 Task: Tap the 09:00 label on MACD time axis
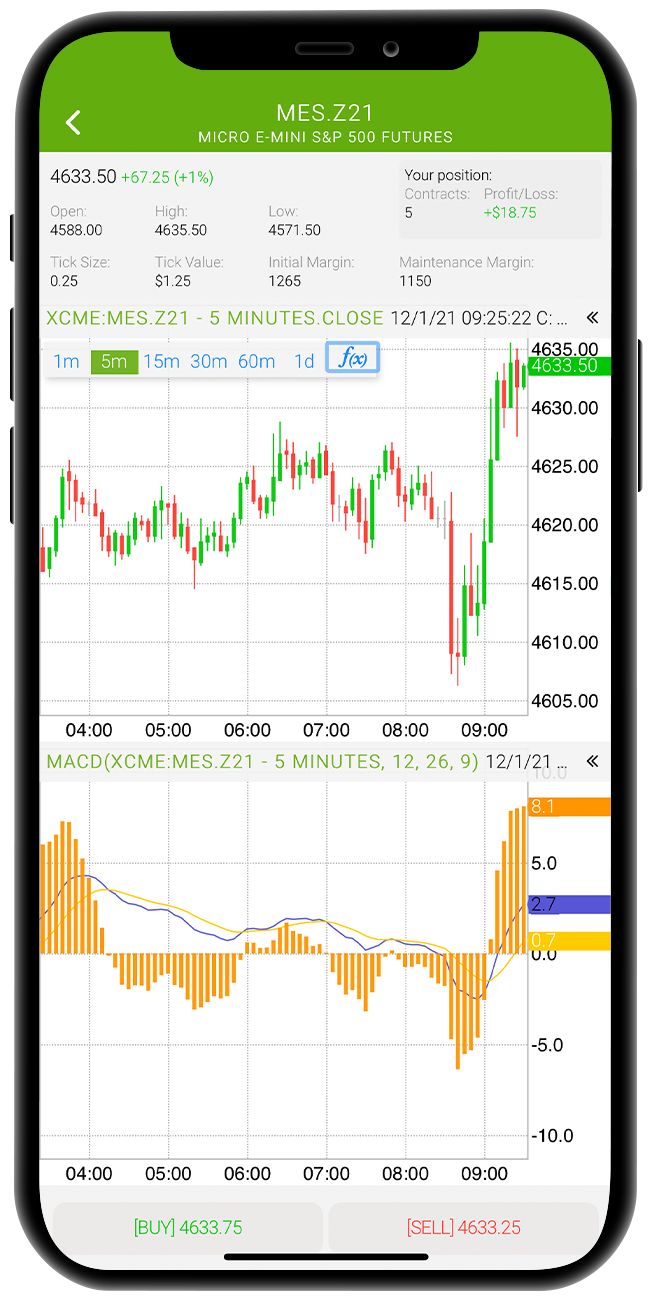point(484,1174)
